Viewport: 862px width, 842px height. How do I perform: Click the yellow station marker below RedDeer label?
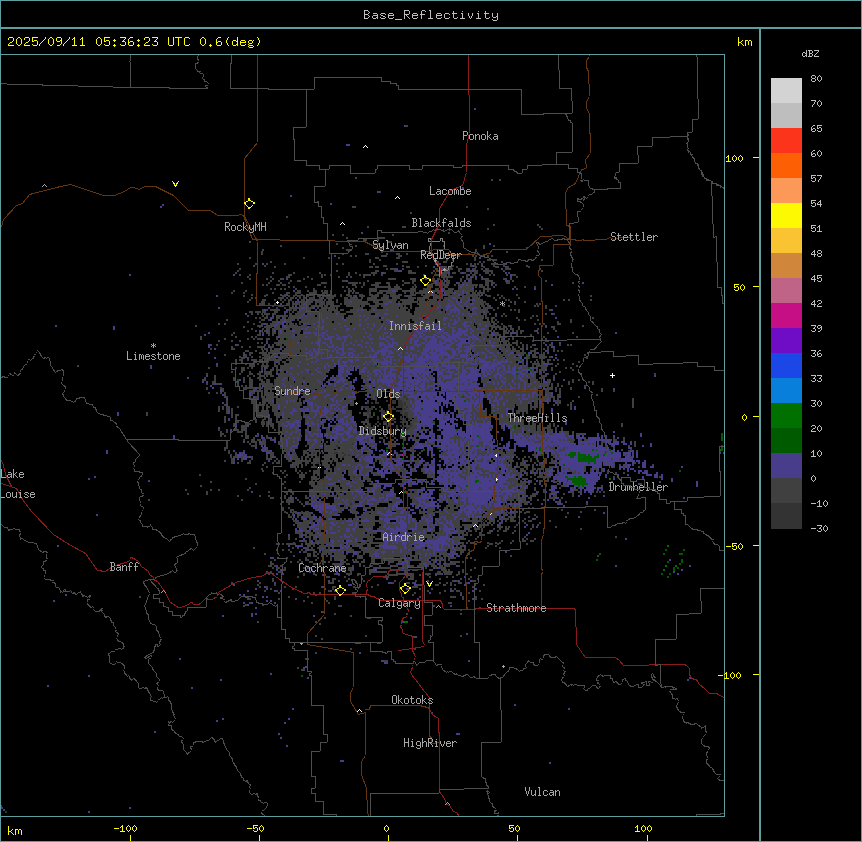(x=426, y=281)
